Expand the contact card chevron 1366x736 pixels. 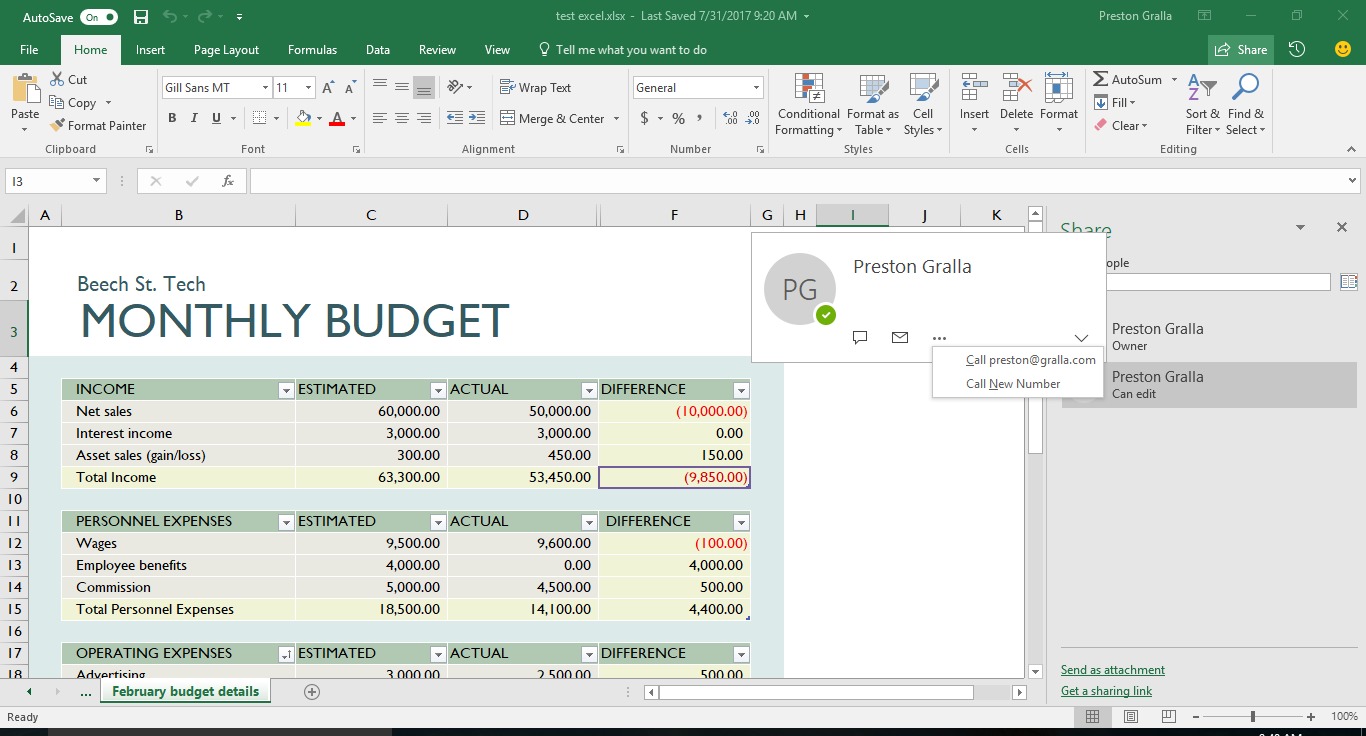click(1081, 338)
